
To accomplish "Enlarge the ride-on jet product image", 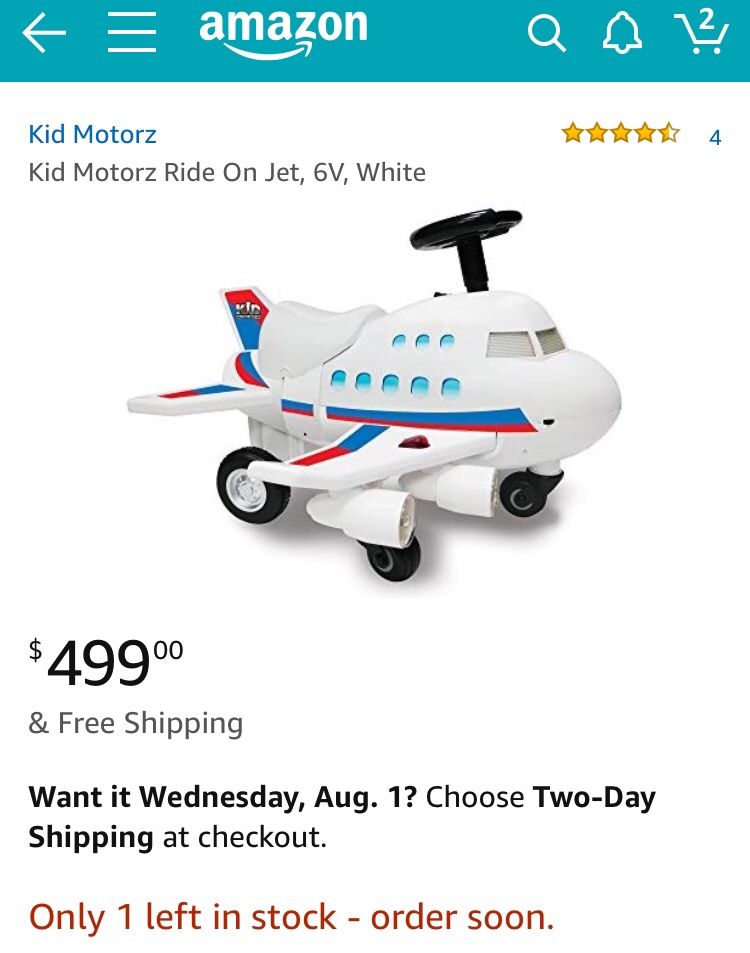I will pos(374,395).
